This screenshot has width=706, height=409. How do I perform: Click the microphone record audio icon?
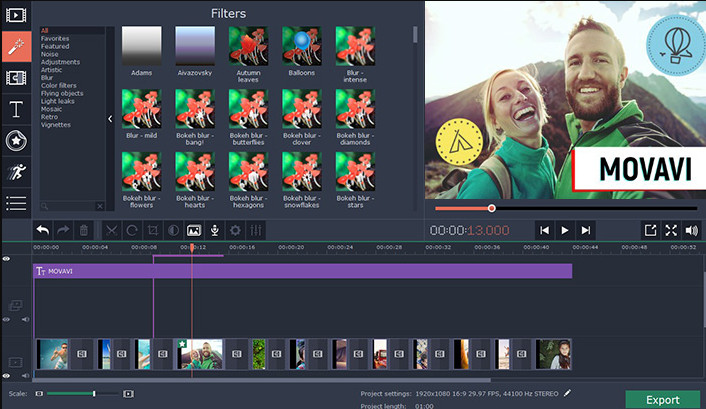(214, 230)
